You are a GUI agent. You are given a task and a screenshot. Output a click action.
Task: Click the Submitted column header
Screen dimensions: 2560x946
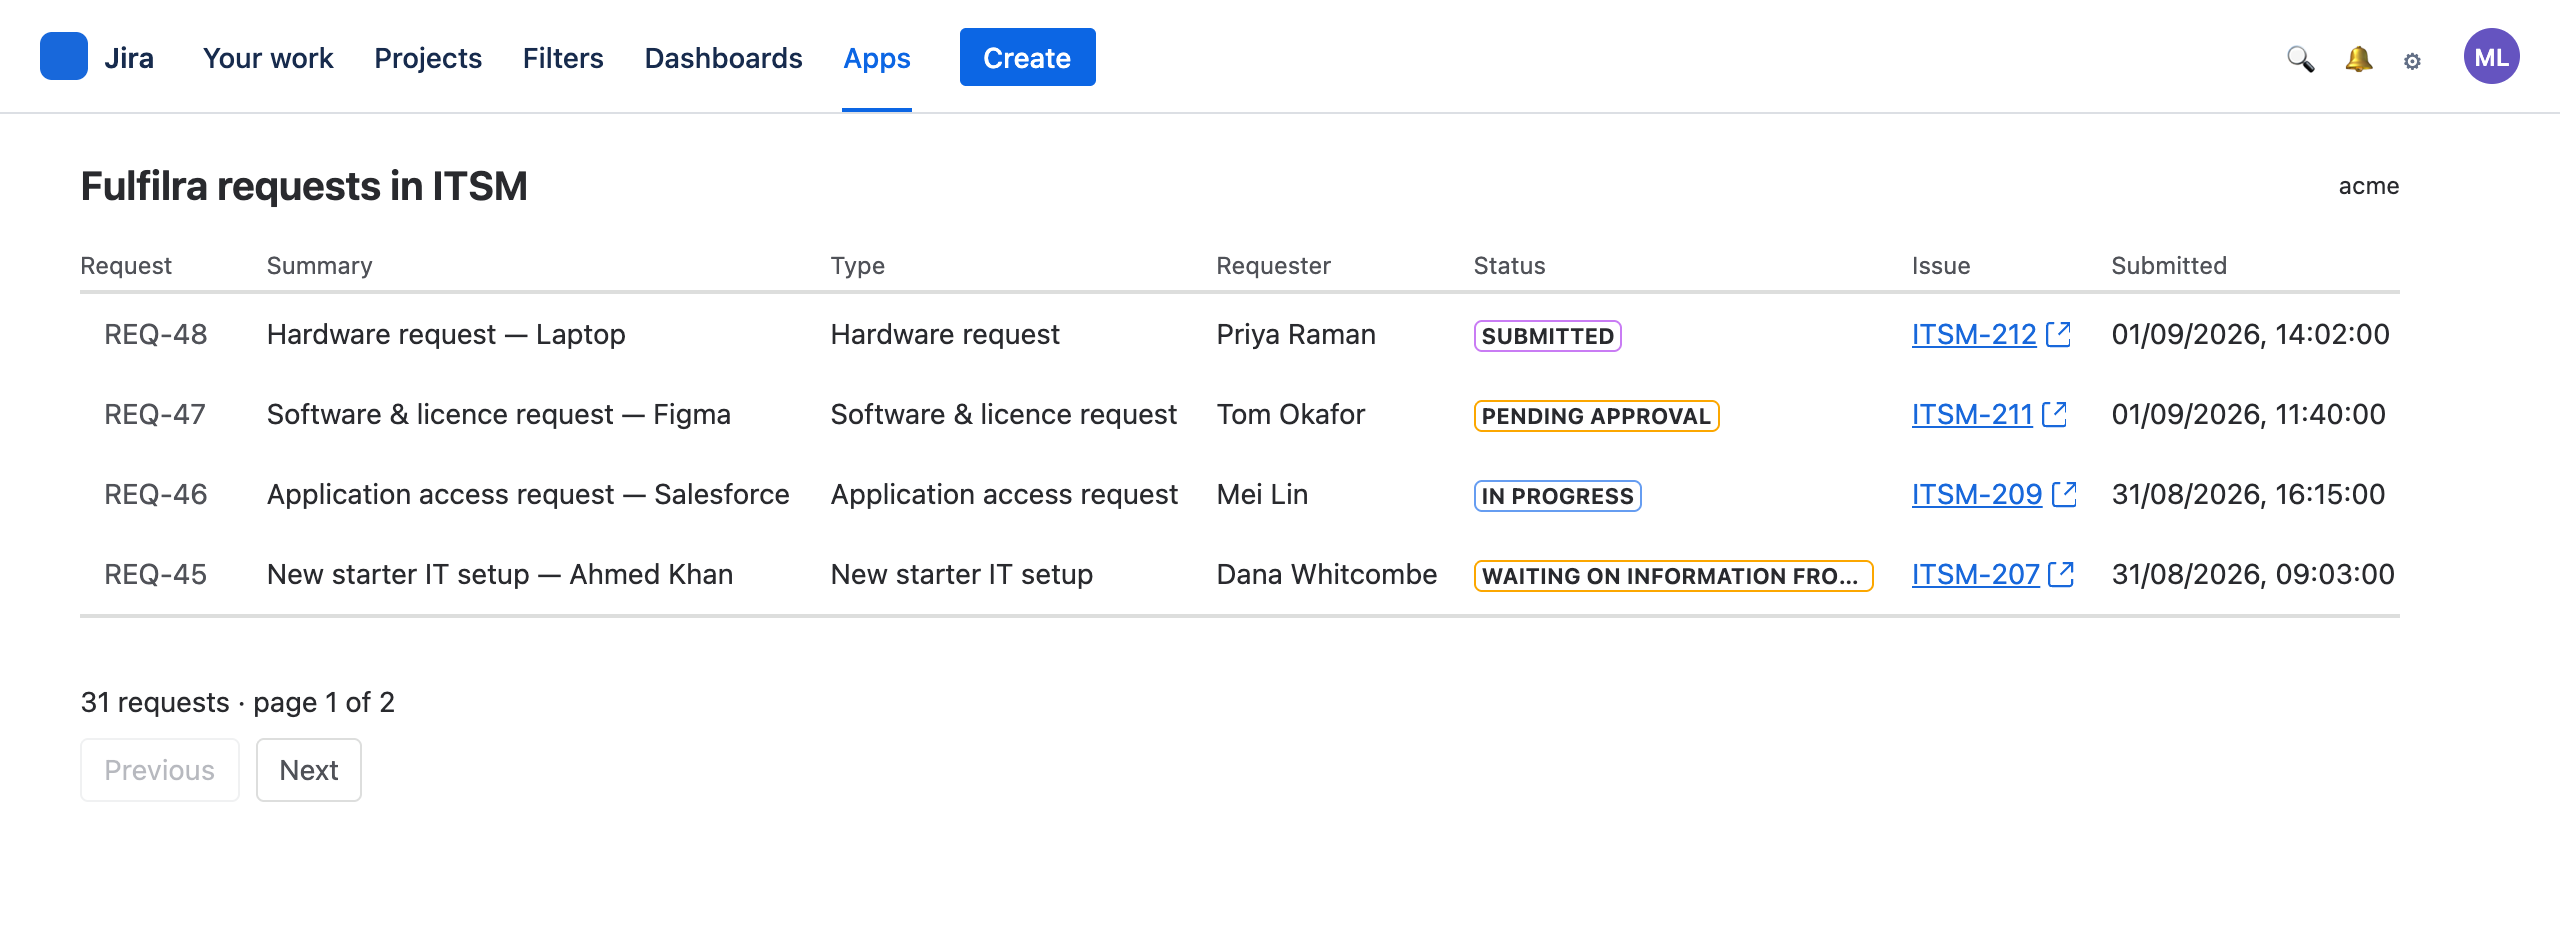tap(2169, 266)
